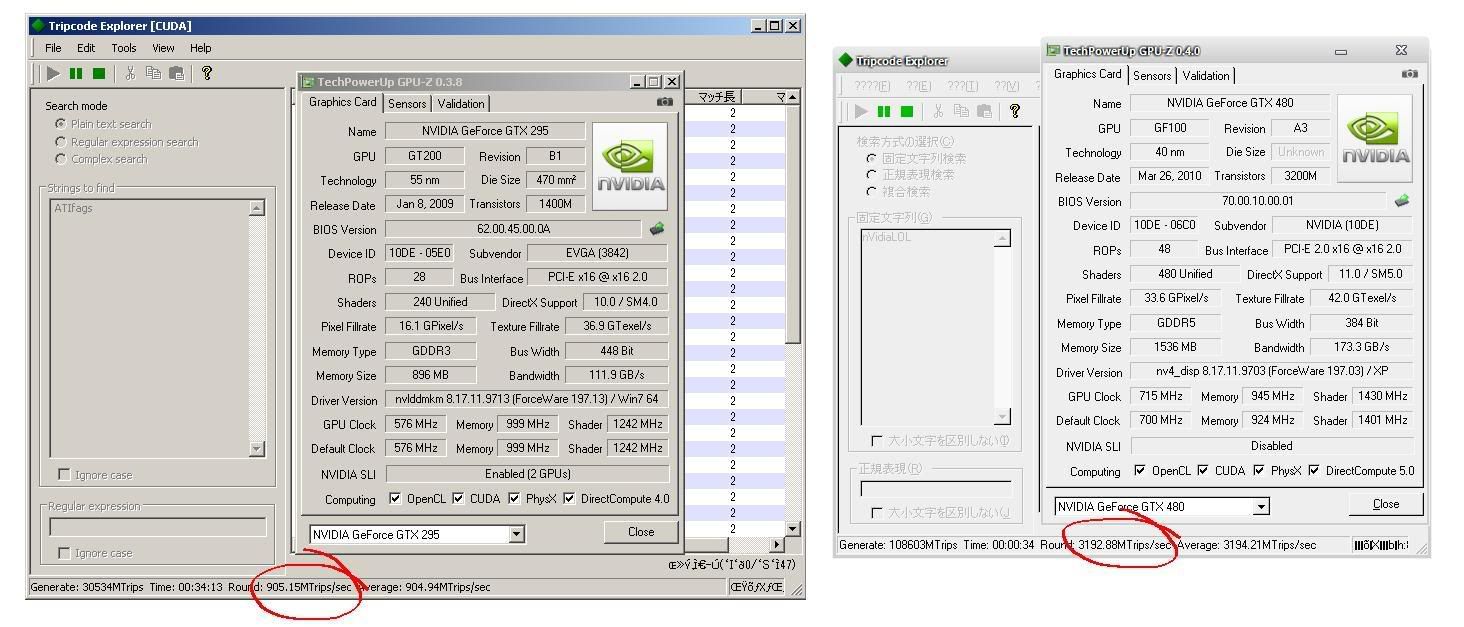Click the Tripcode Explorer [CUDA] title bar diamond icon

[x=38, y=25]
